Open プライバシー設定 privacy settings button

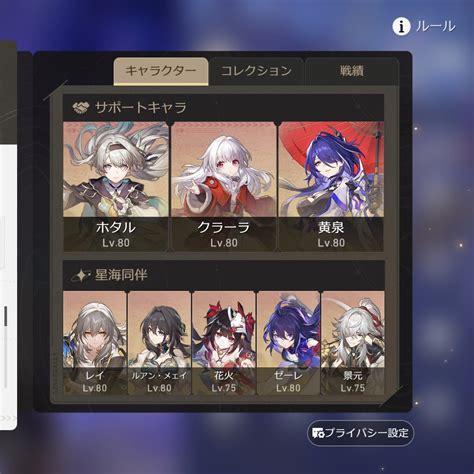(360, 433)
